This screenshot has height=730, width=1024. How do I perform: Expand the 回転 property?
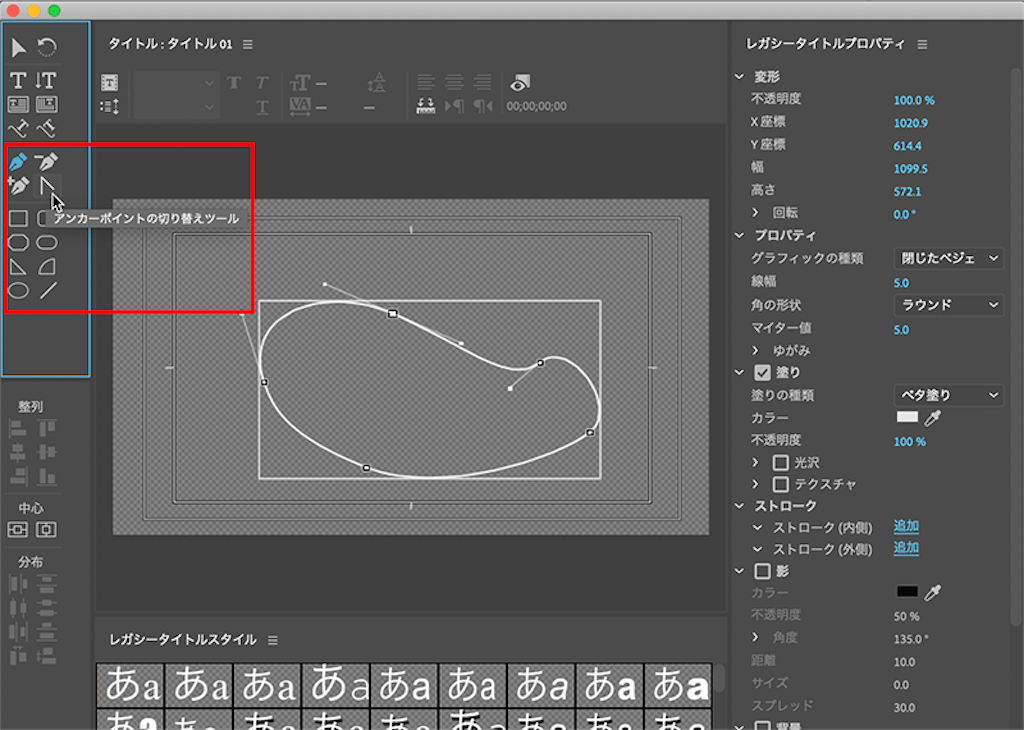click(756, 212)
